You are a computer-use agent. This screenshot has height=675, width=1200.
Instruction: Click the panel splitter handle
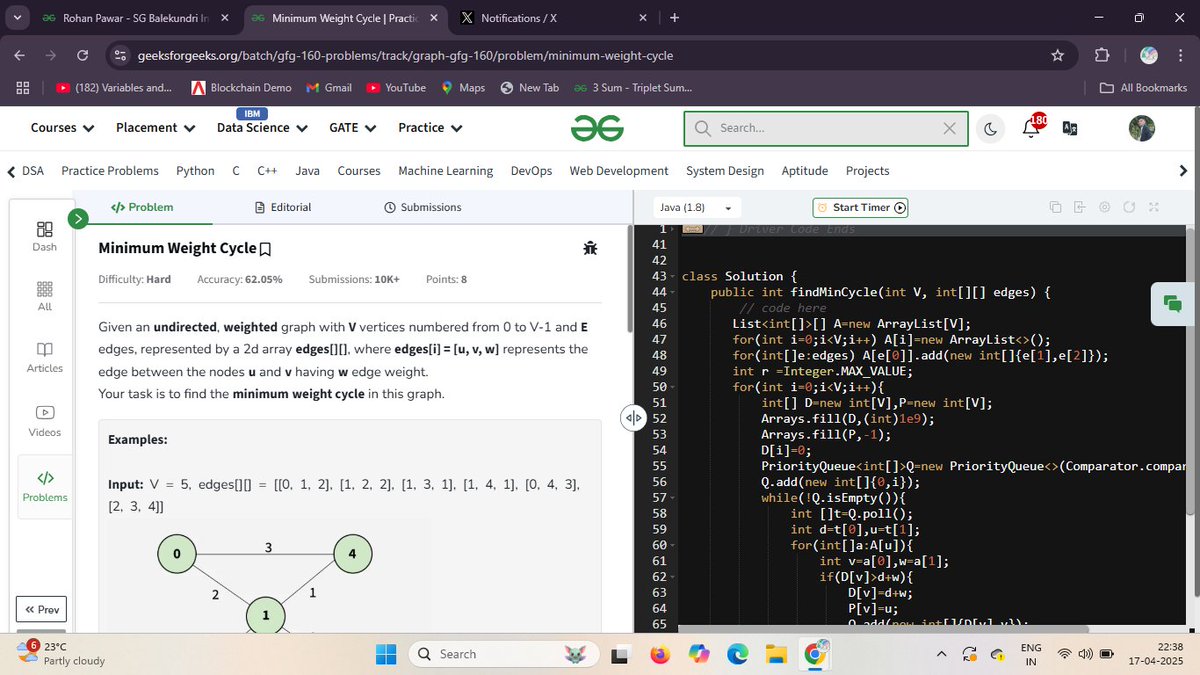point(633,417)
